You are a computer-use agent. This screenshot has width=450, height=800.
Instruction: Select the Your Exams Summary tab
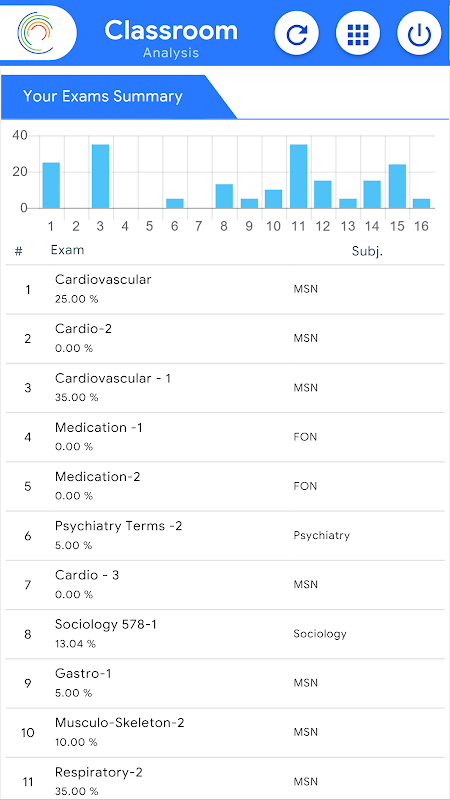(103, 96)
